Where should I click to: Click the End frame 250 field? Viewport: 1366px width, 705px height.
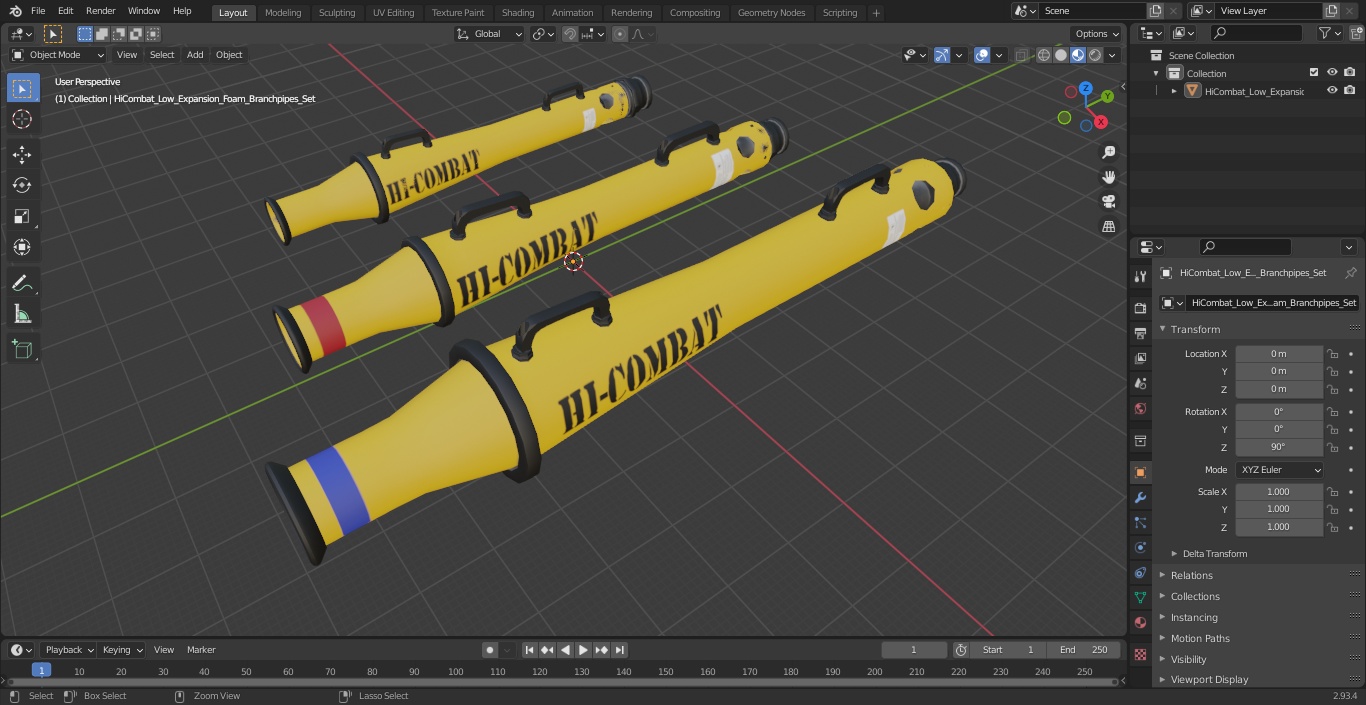(x=1084, y=650)
